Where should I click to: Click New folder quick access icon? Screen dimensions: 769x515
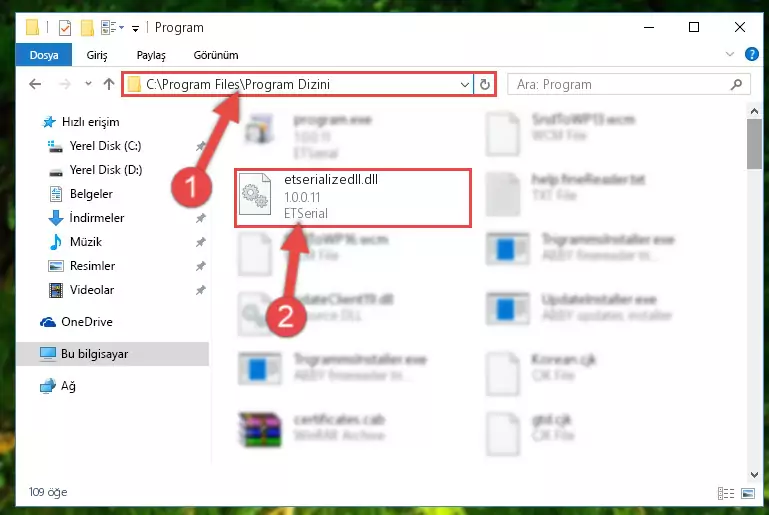[x=87, y=27]
